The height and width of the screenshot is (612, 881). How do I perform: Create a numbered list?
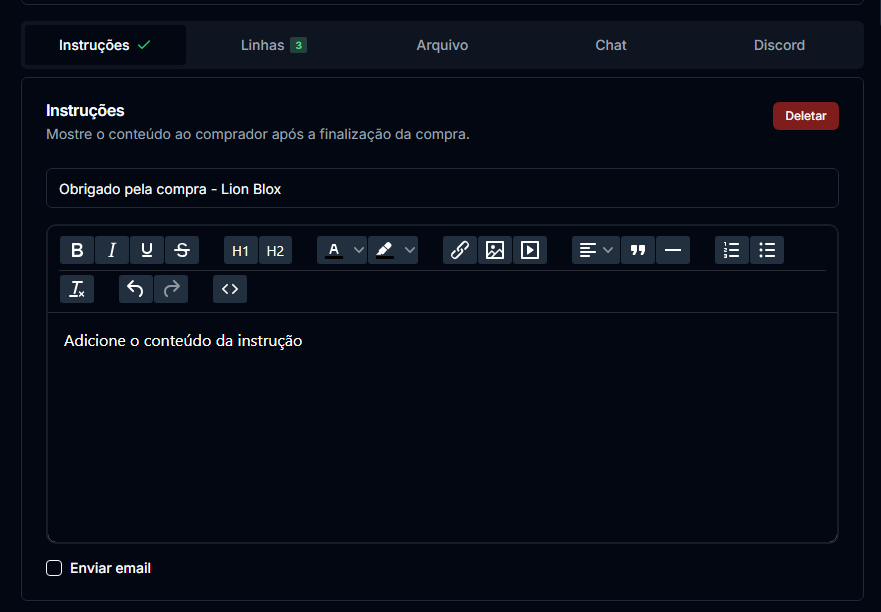tap(732, 250)
